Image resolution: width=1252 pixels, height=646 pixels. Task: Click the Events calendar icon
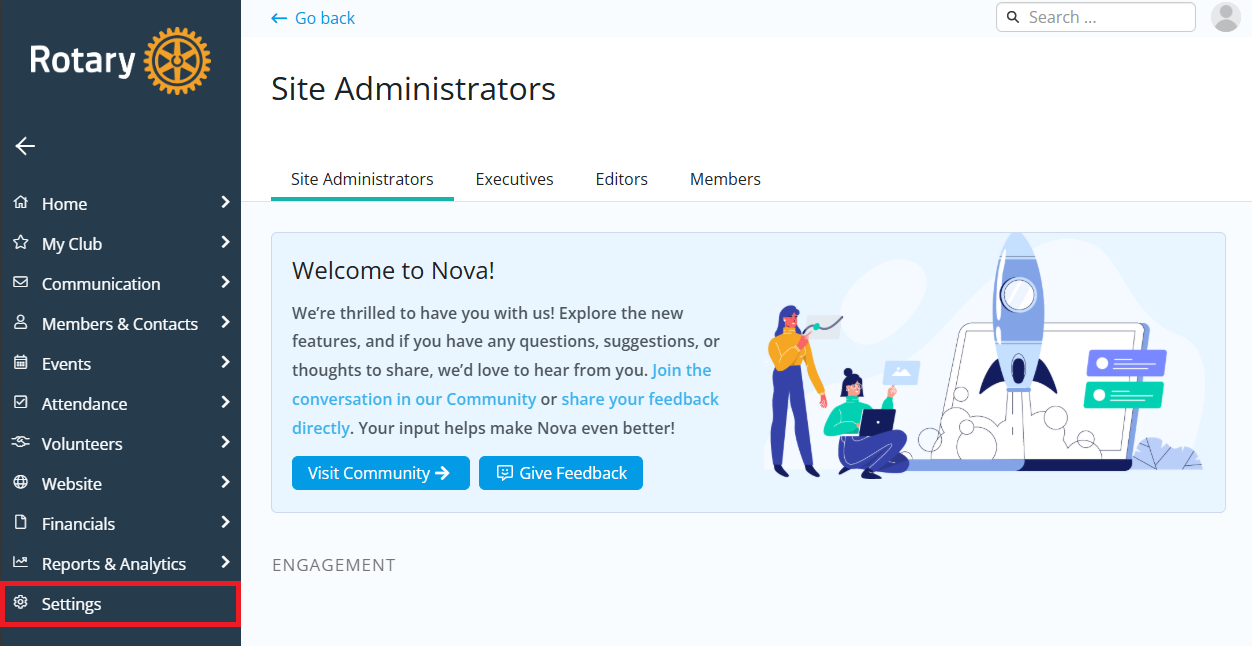[x=20, y=363]
